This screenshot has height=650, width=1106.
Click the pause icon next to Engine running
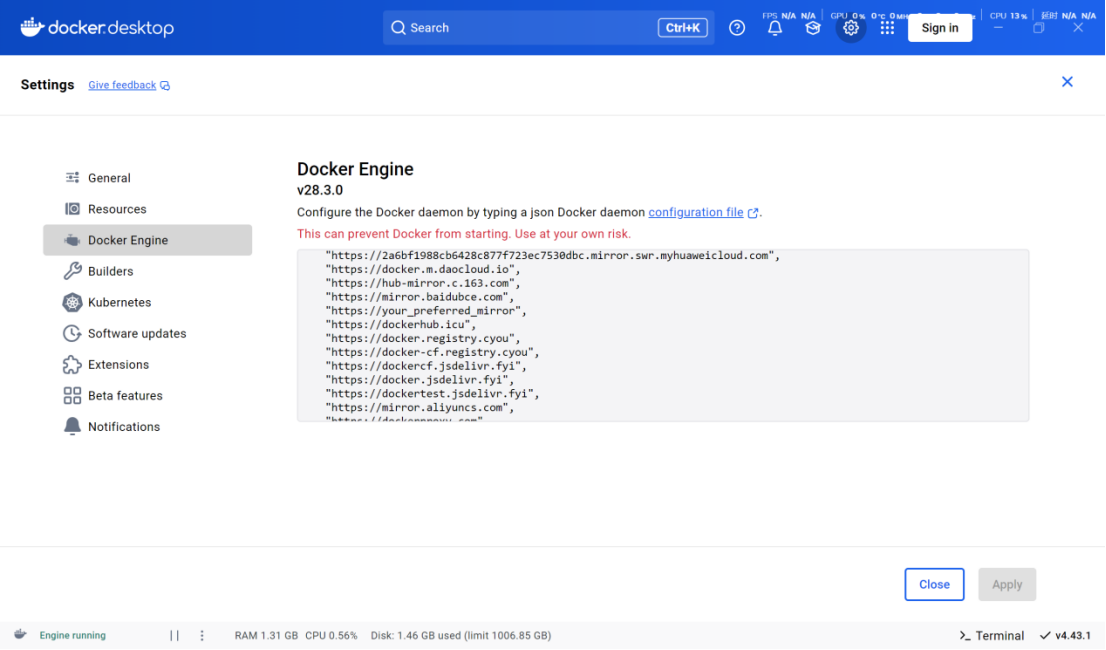(174, 635)
